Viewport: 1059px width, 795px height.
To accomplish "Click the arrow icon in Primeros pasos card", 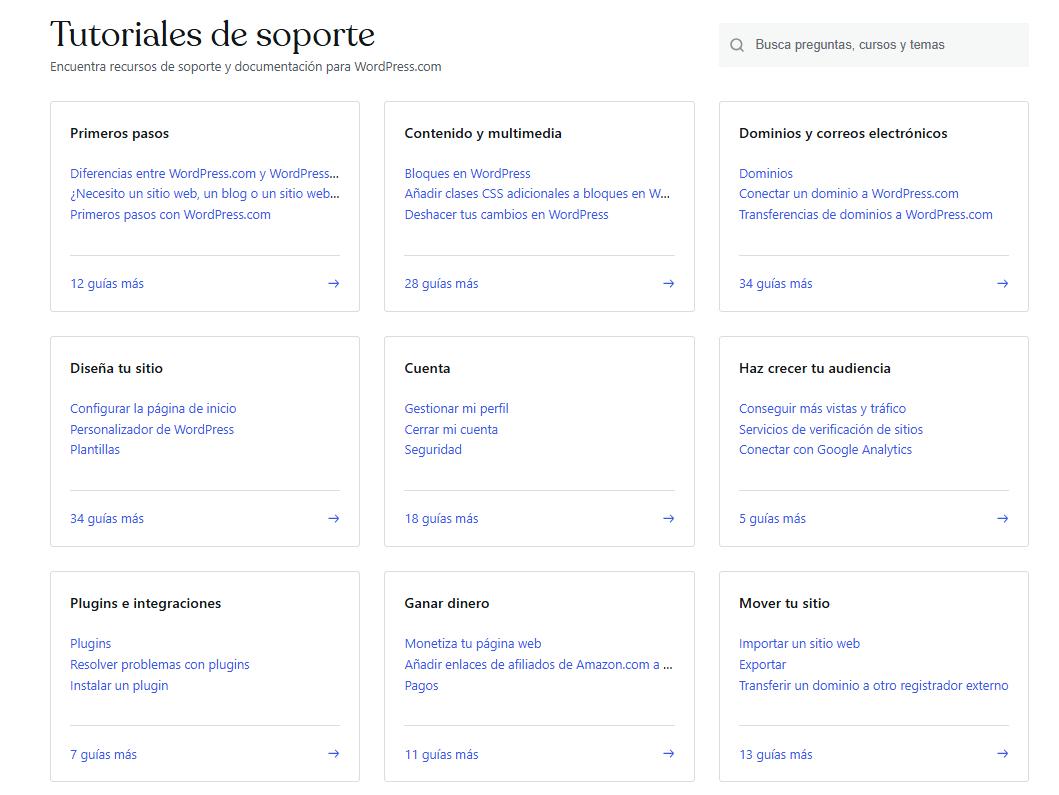I will [x=333, y=283].
